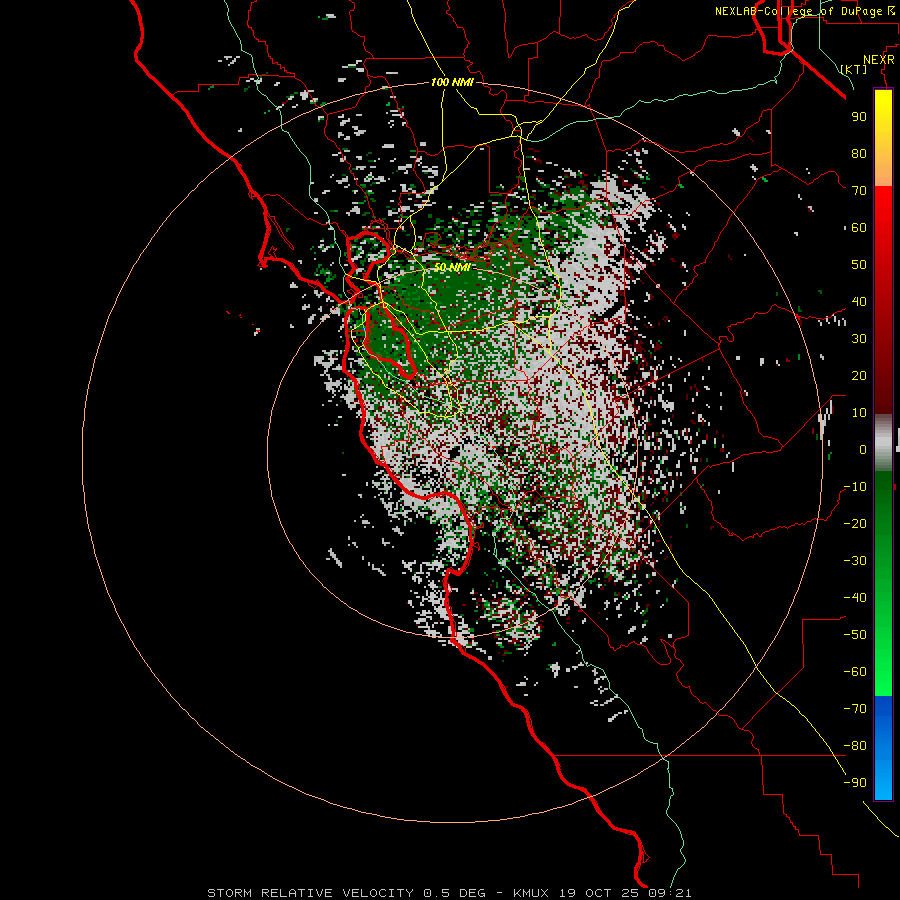
Task: Click the 100 NMI range ring label
Action: [x=452, y=82]
